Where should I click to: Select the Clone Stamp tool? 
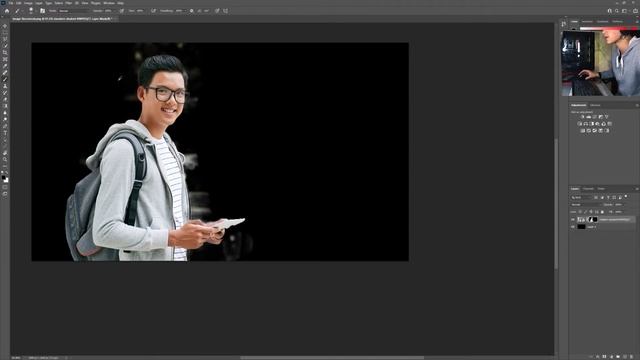[5, 86]
